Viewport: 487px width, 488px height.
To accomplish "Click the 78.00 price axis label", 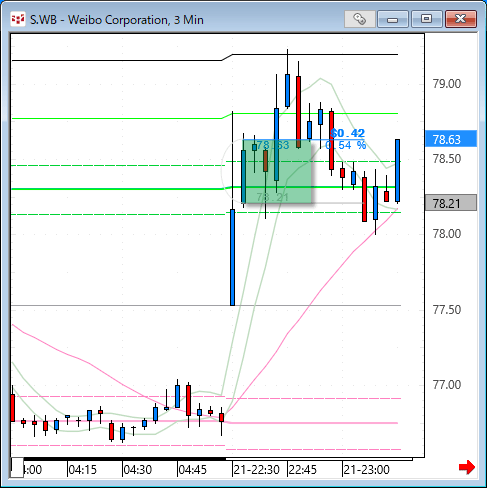I will point(447,234).
